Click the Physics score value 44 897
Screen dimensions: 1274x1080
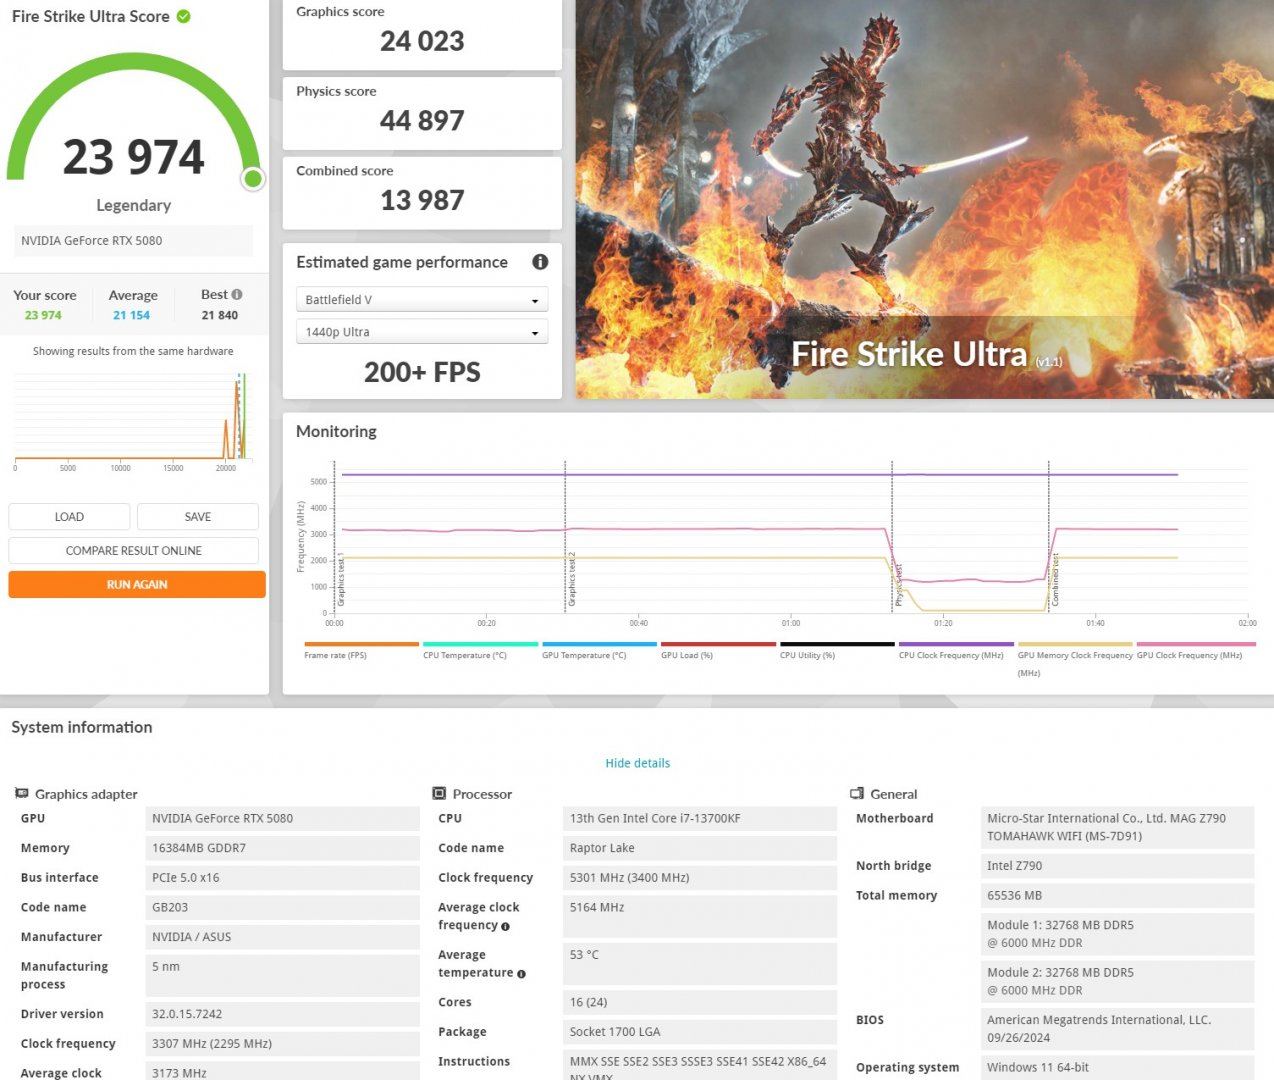pyautogui.click(x=422, y=121)
